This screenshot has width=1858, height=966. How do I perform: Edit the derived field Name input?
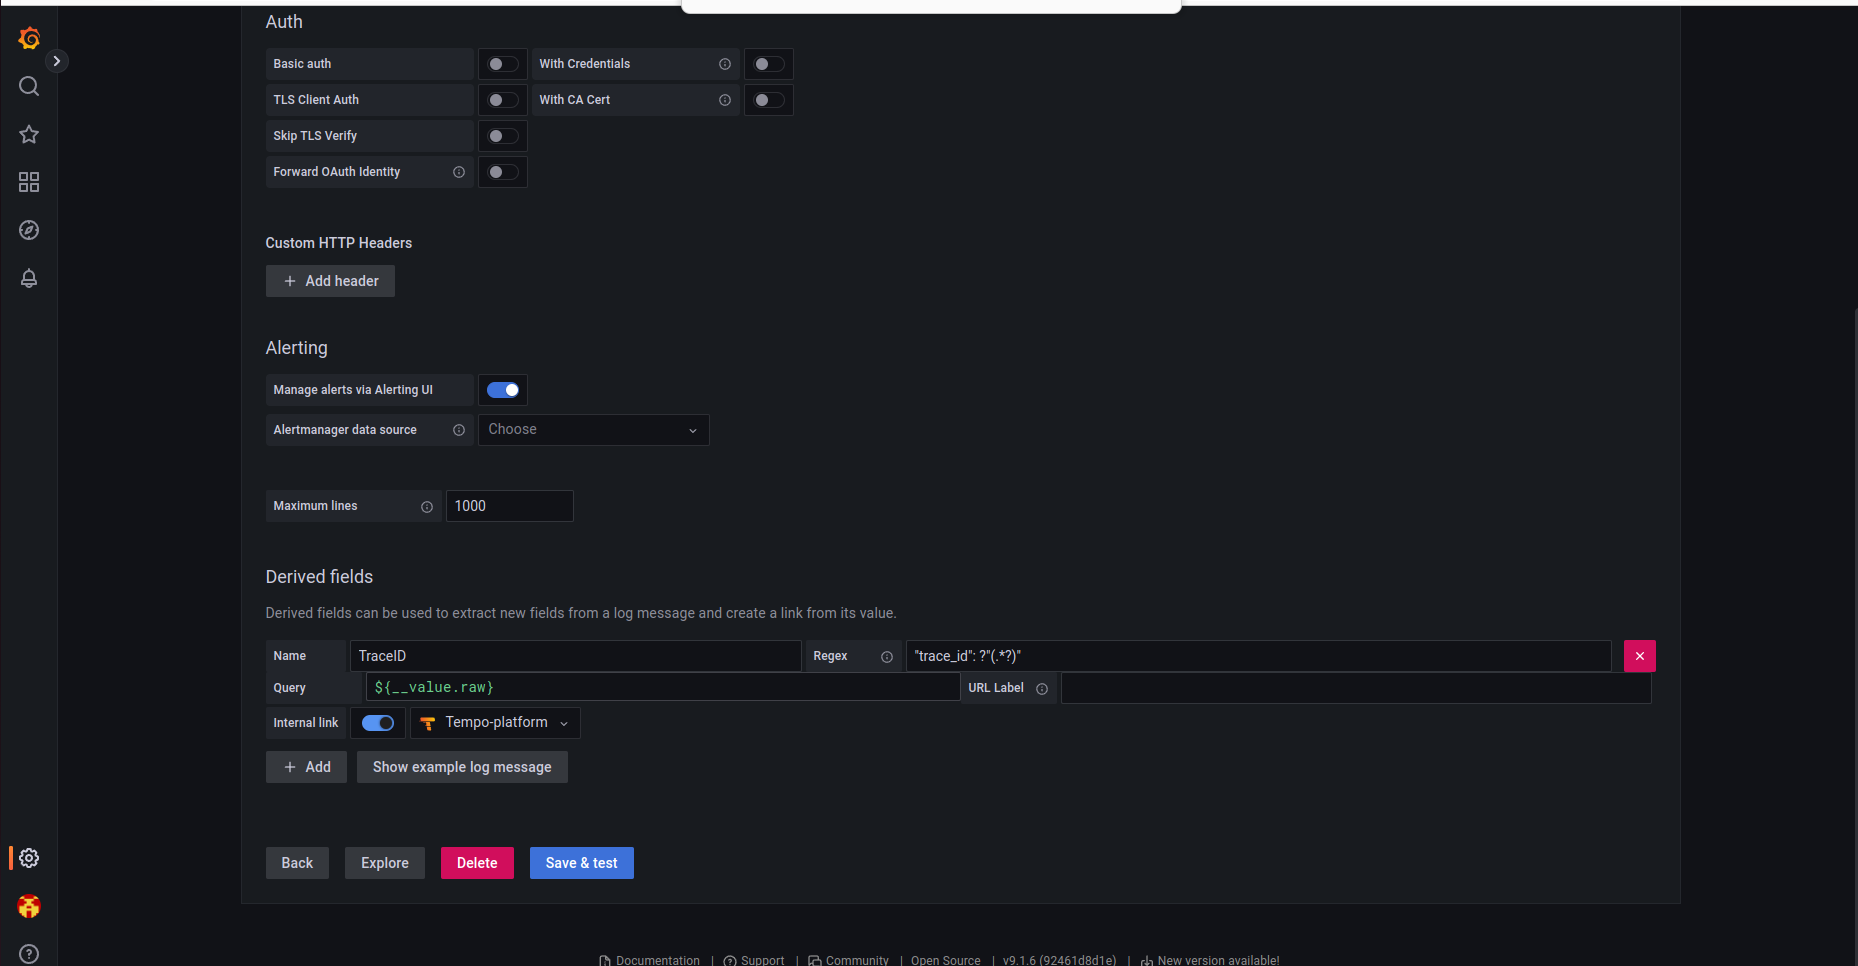[x=576, y=656]
